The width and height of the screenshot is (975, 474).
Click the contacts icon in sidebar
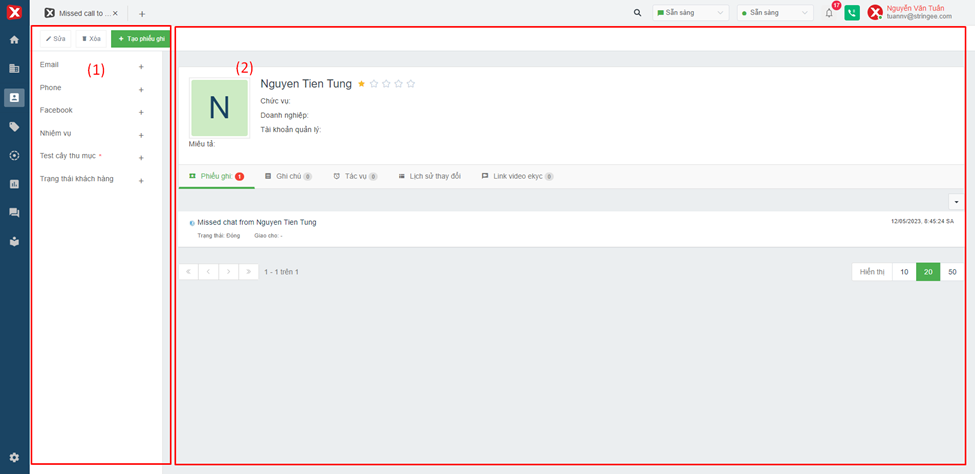[x=14, y=98]
